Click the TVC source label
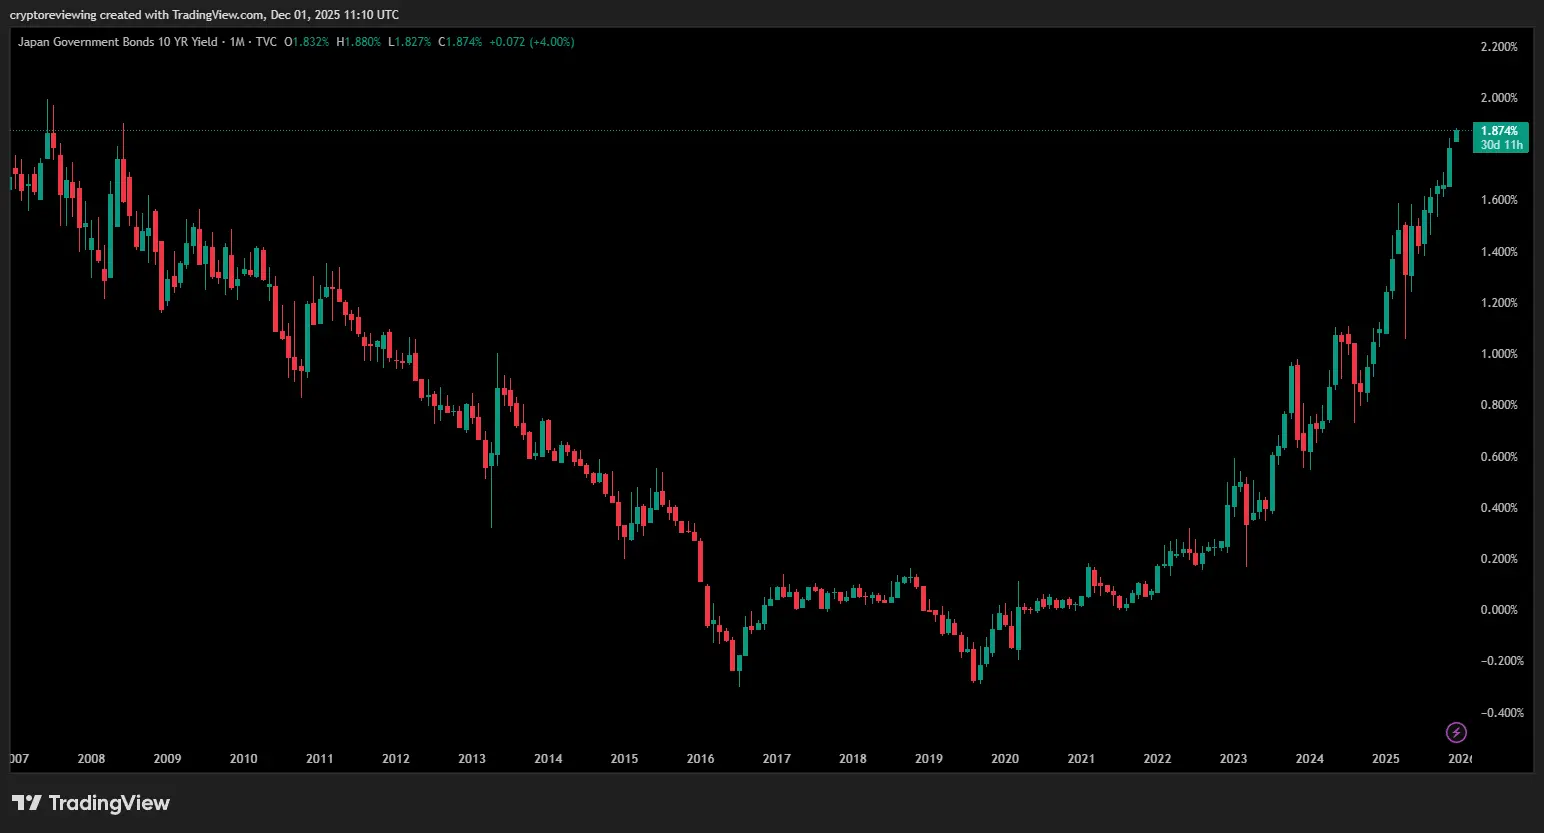This screenshot has height=833, width=1544. 266,42
